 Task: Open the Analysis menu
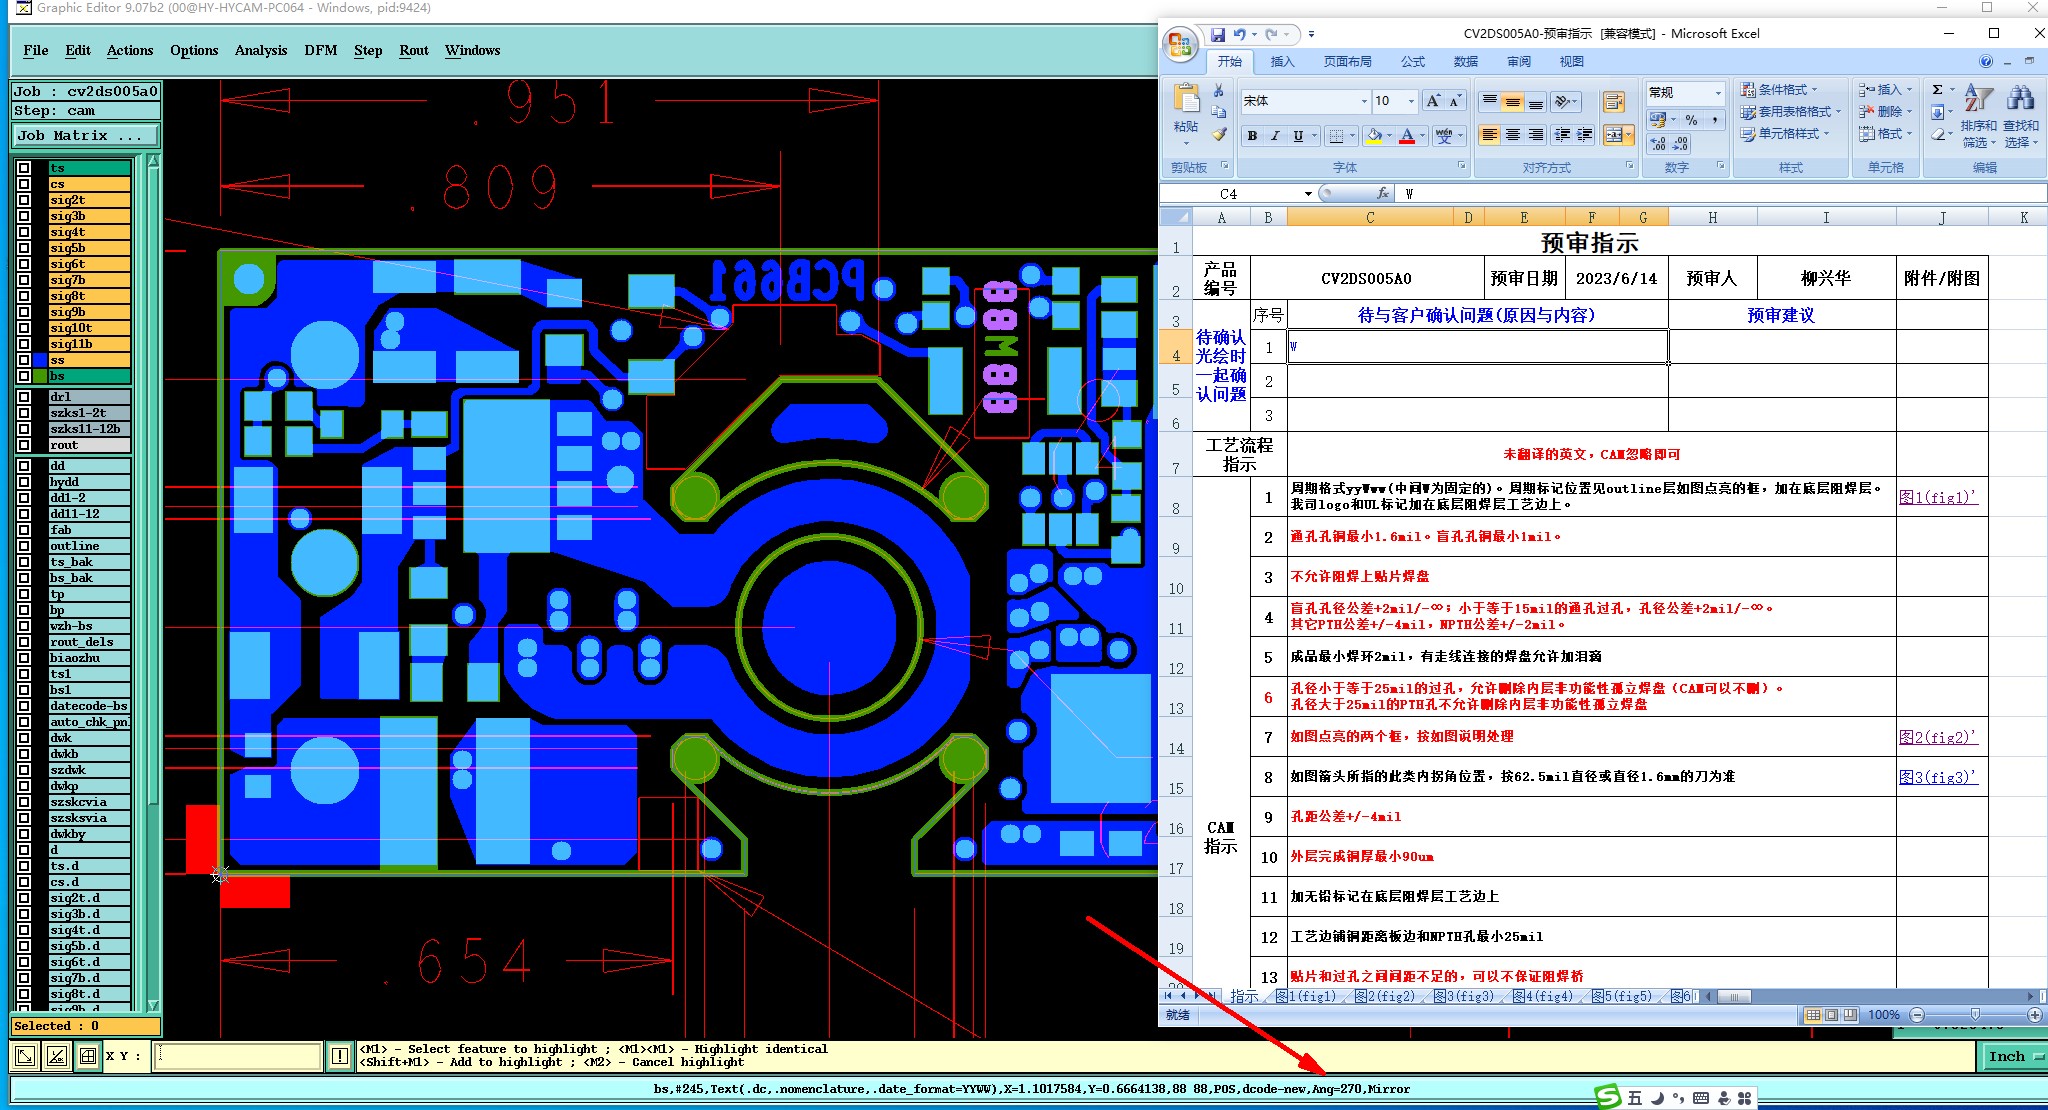(x=260, y=50)
